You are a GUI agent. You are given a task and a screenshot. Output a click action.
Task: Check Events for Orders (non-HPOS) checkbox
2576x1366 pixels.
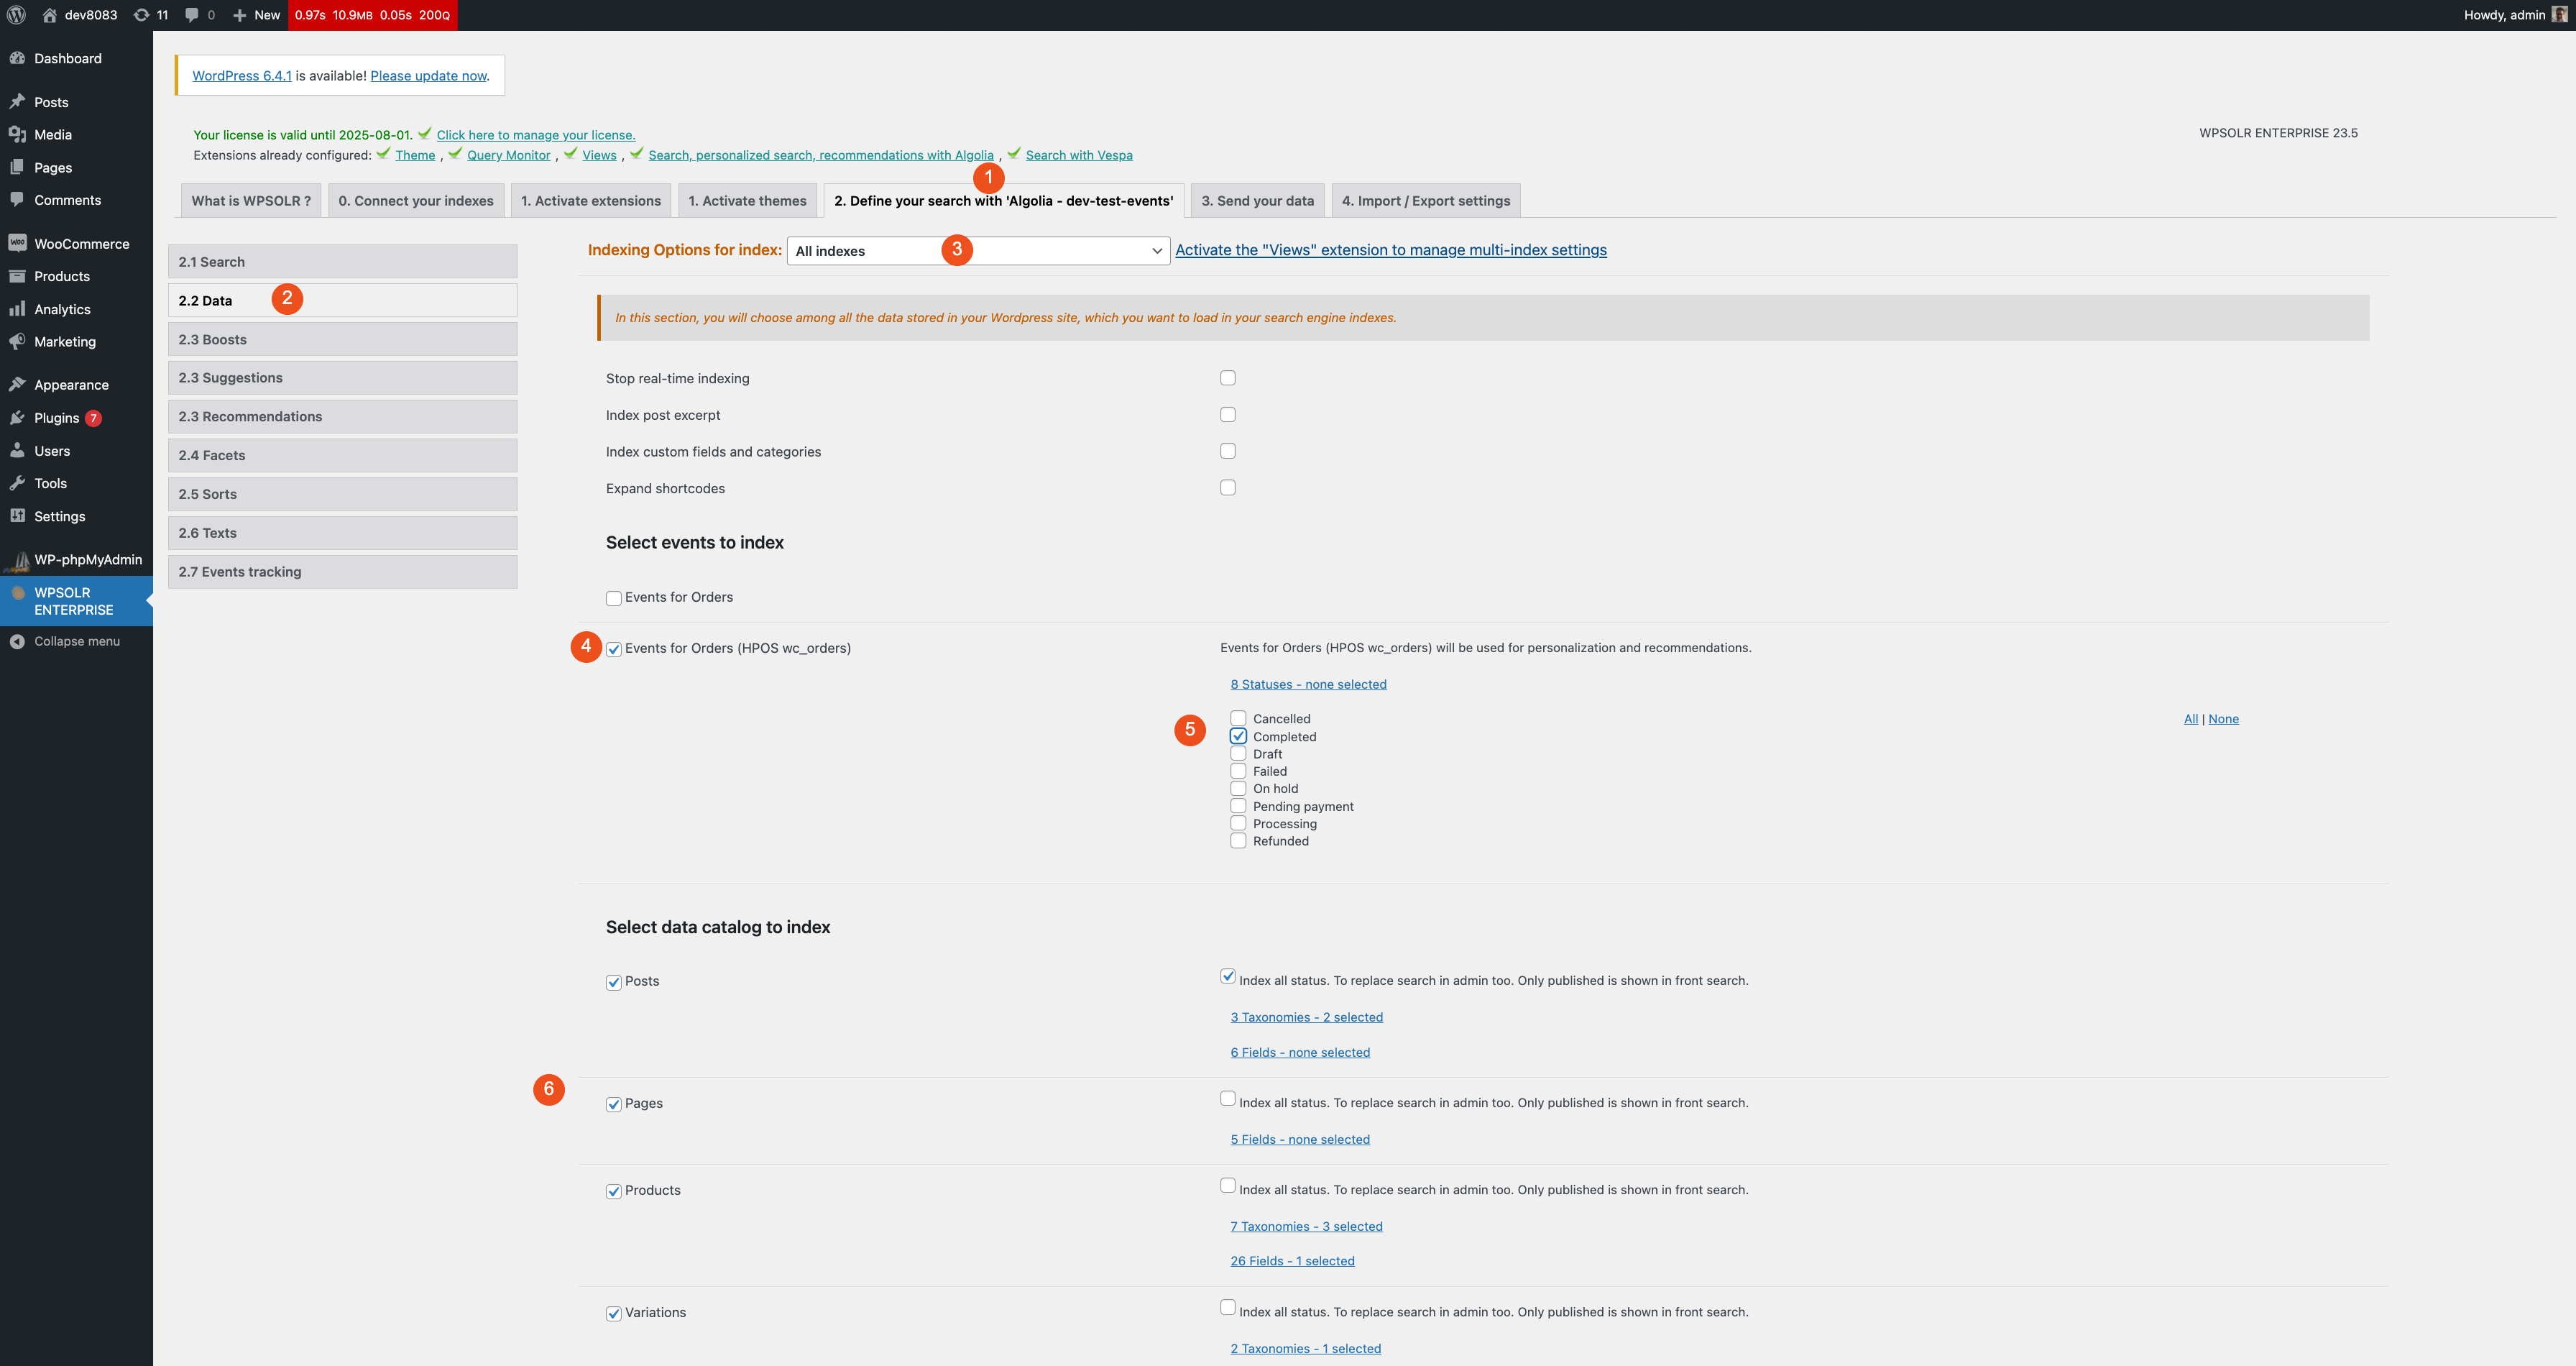(614, 598)
